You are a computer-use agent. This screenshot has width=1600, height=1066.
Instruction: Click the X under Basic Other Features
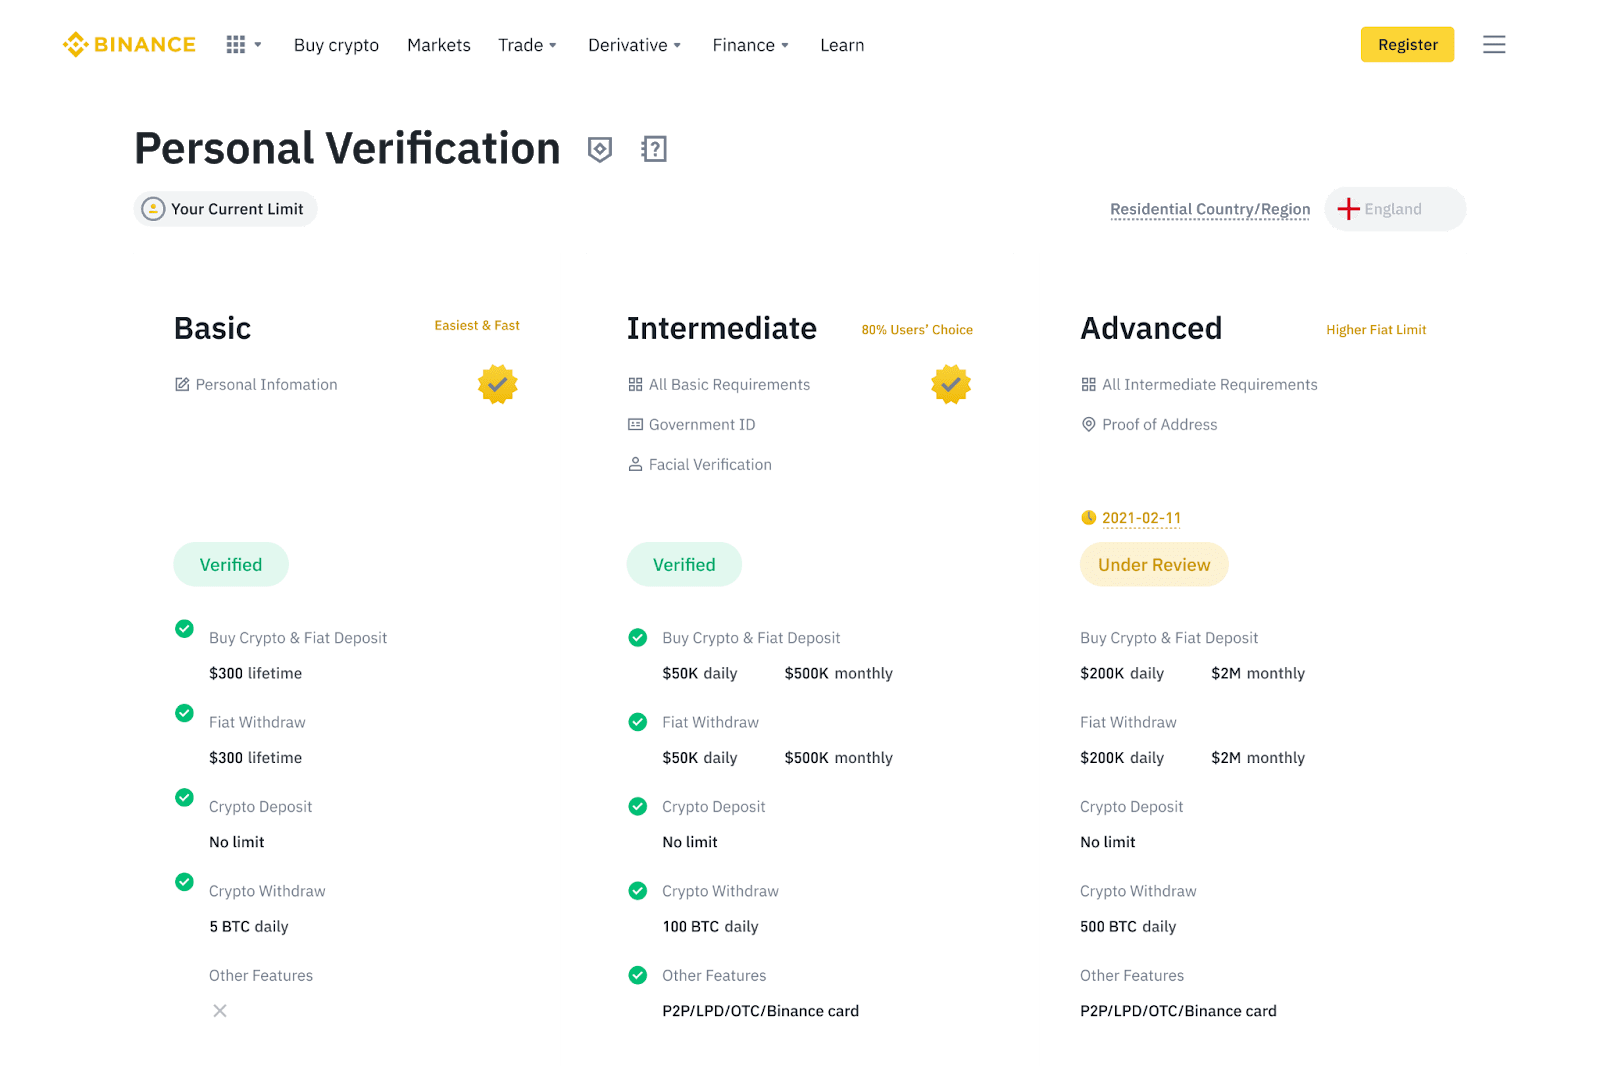pyautogui.click(x=220, y=1011)
